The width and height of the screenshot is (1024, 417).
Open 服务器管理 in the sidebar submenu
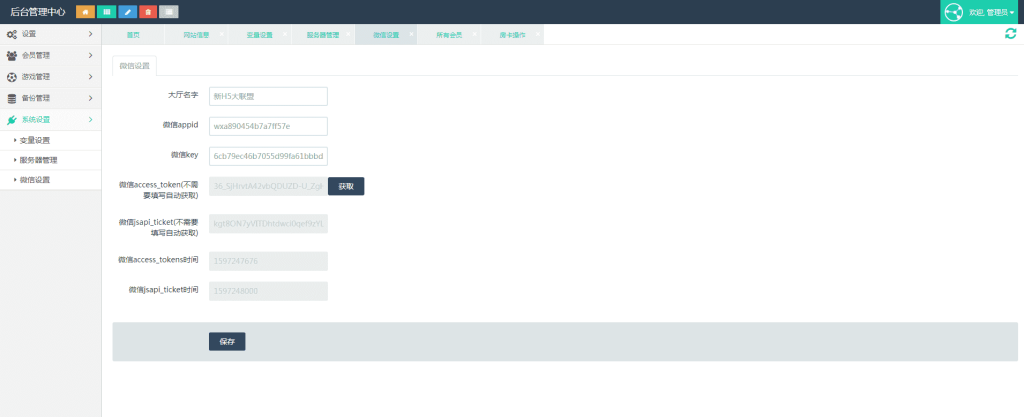pyautogui.click(x=40, y=160)
